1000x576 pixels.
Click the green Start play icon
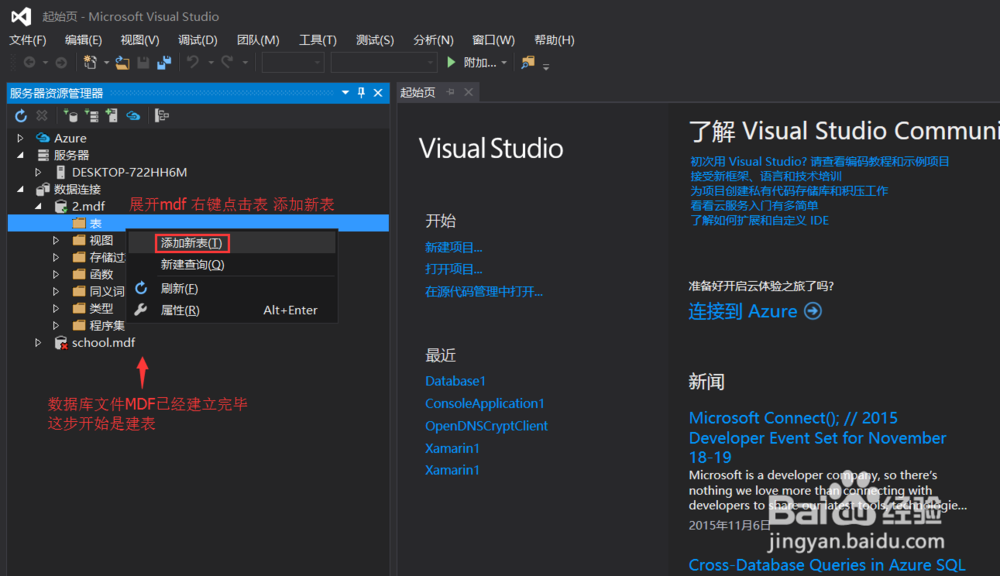pos(451,62)
